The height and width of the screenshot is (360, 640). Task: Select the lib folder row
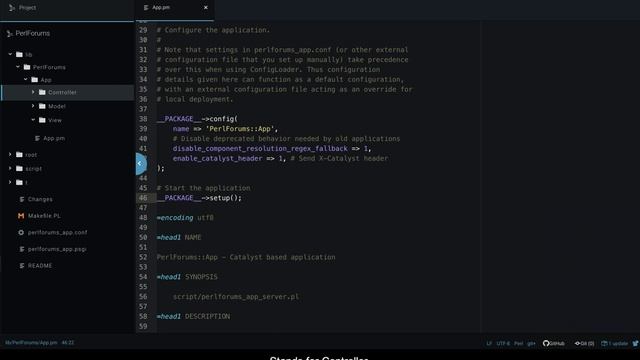[x=67, y=54]
